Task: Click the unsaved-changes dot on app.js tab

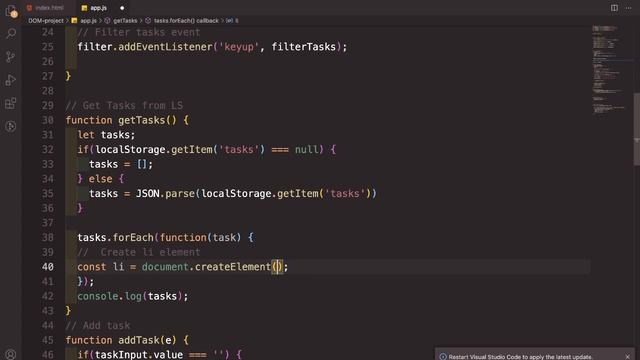Action: coord(122,8)
